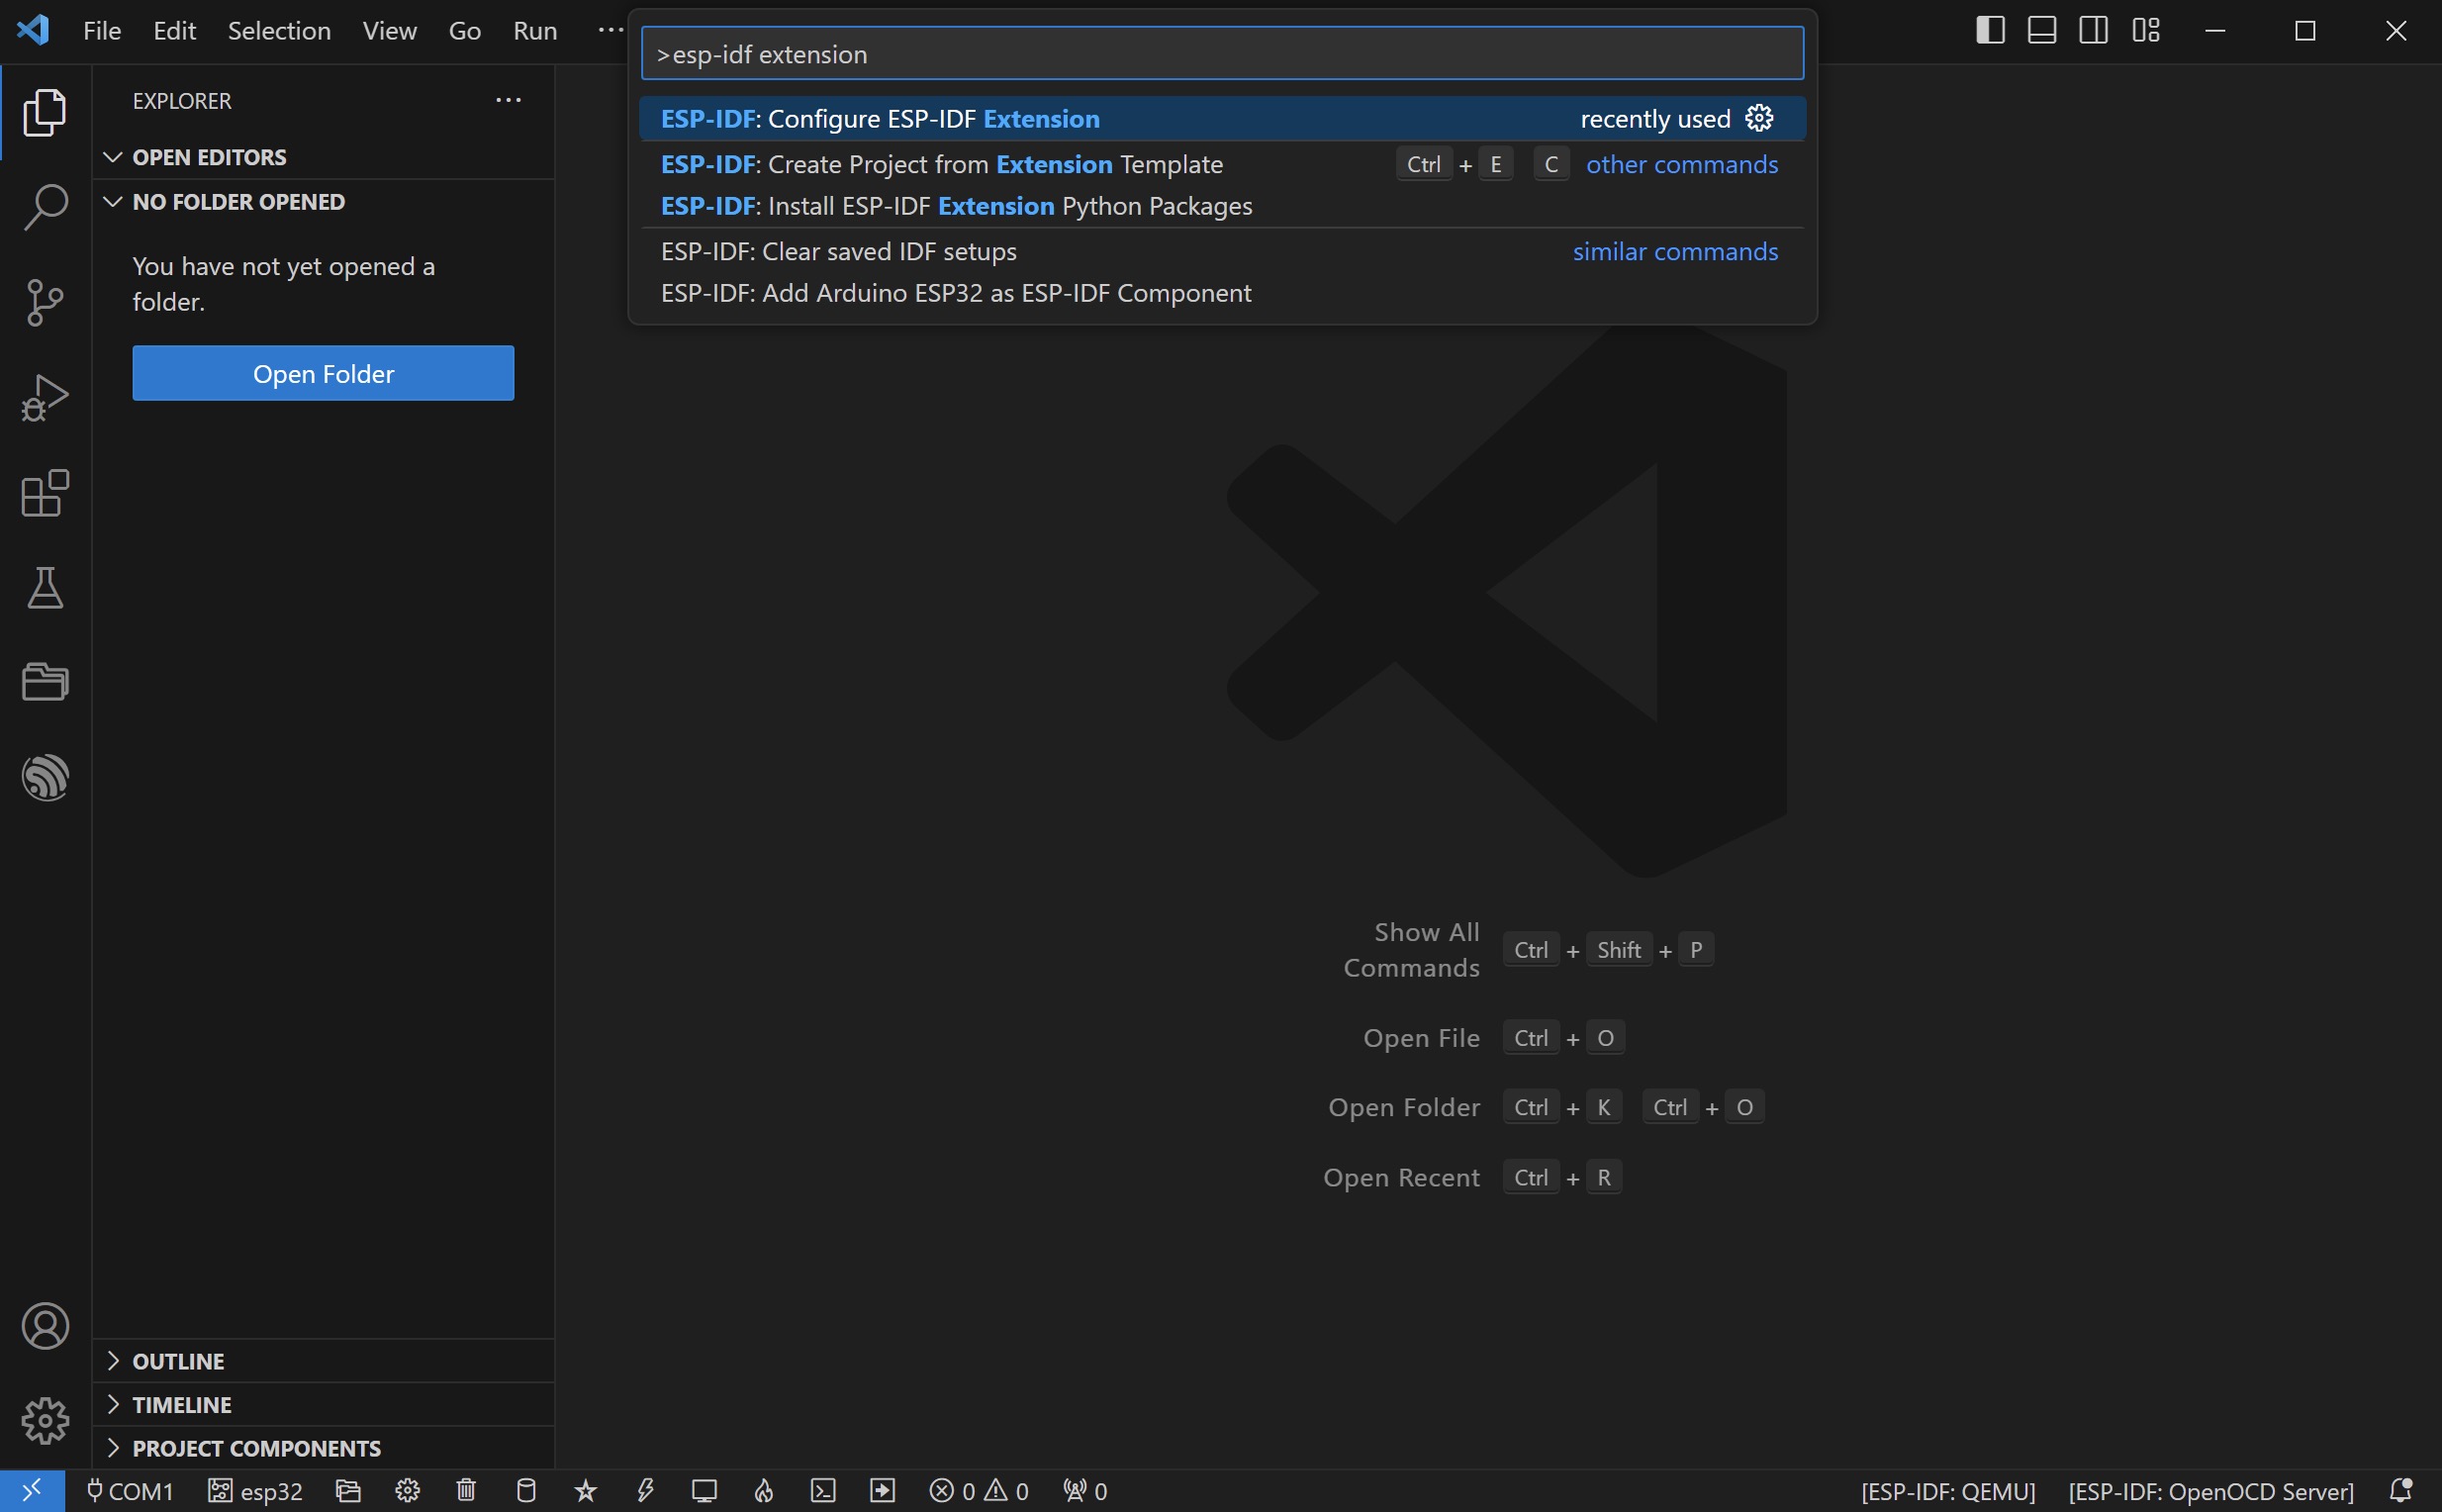The height and width of the screenshot is (1512, 2442).
Task: Open the Run menu
Action: tap(535, 30)
